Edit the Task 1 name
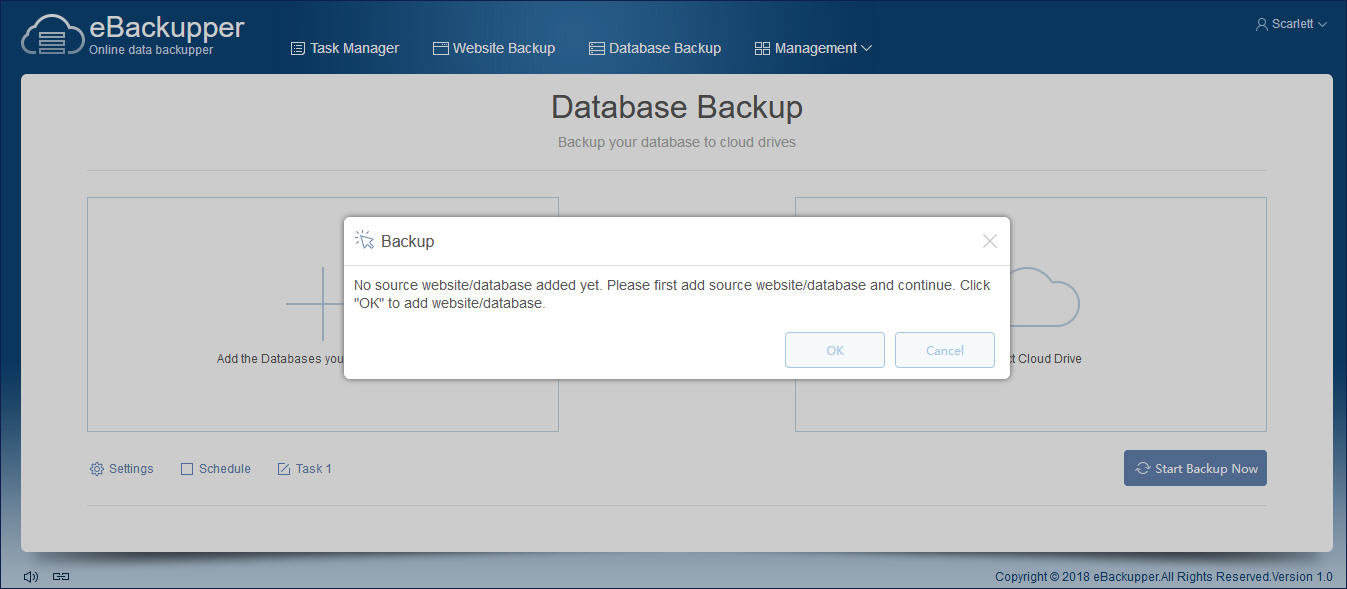The width and height of the screenshot is (1347, 589). [x=304, y=469]
